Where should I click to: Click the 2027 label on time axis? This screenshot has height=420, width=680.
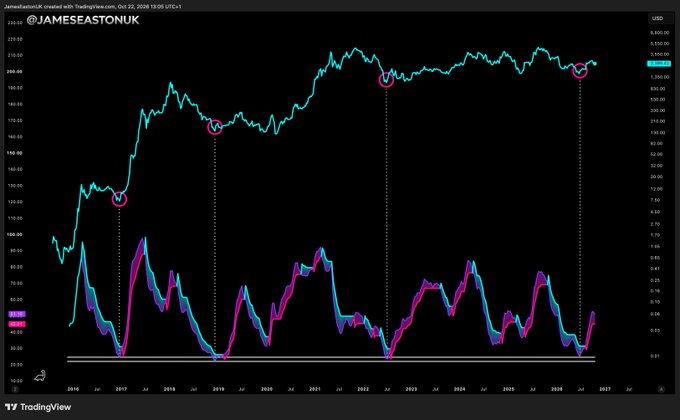click(605, 389)
